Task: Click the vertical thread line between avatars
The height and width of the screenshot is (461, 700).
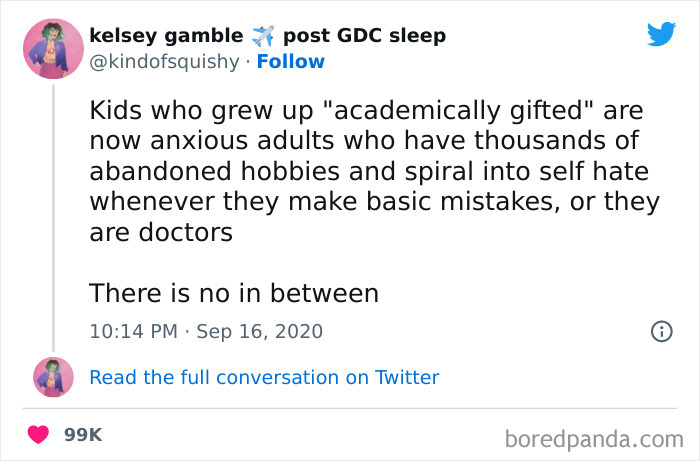Action: (53, 220)
